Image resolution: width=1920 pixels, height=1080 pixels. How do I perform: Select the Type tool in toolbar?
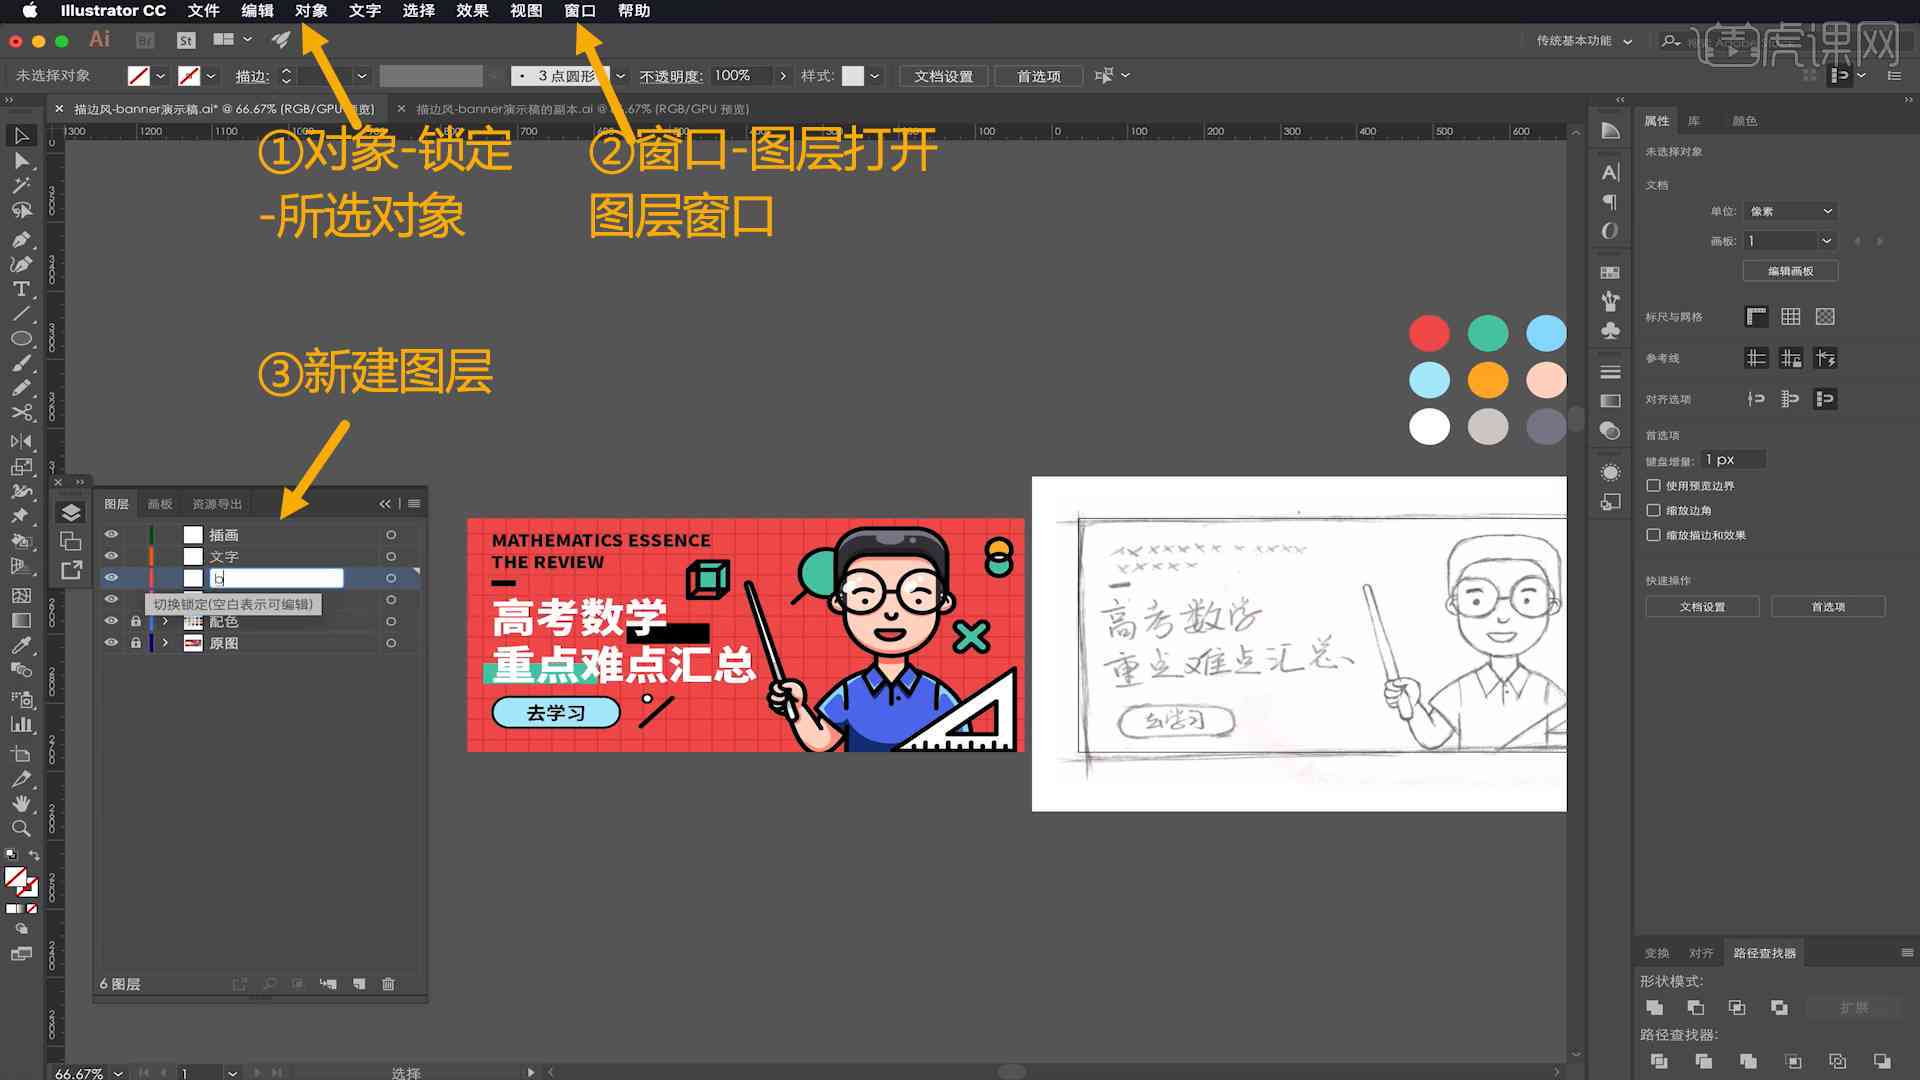[20, 287]
